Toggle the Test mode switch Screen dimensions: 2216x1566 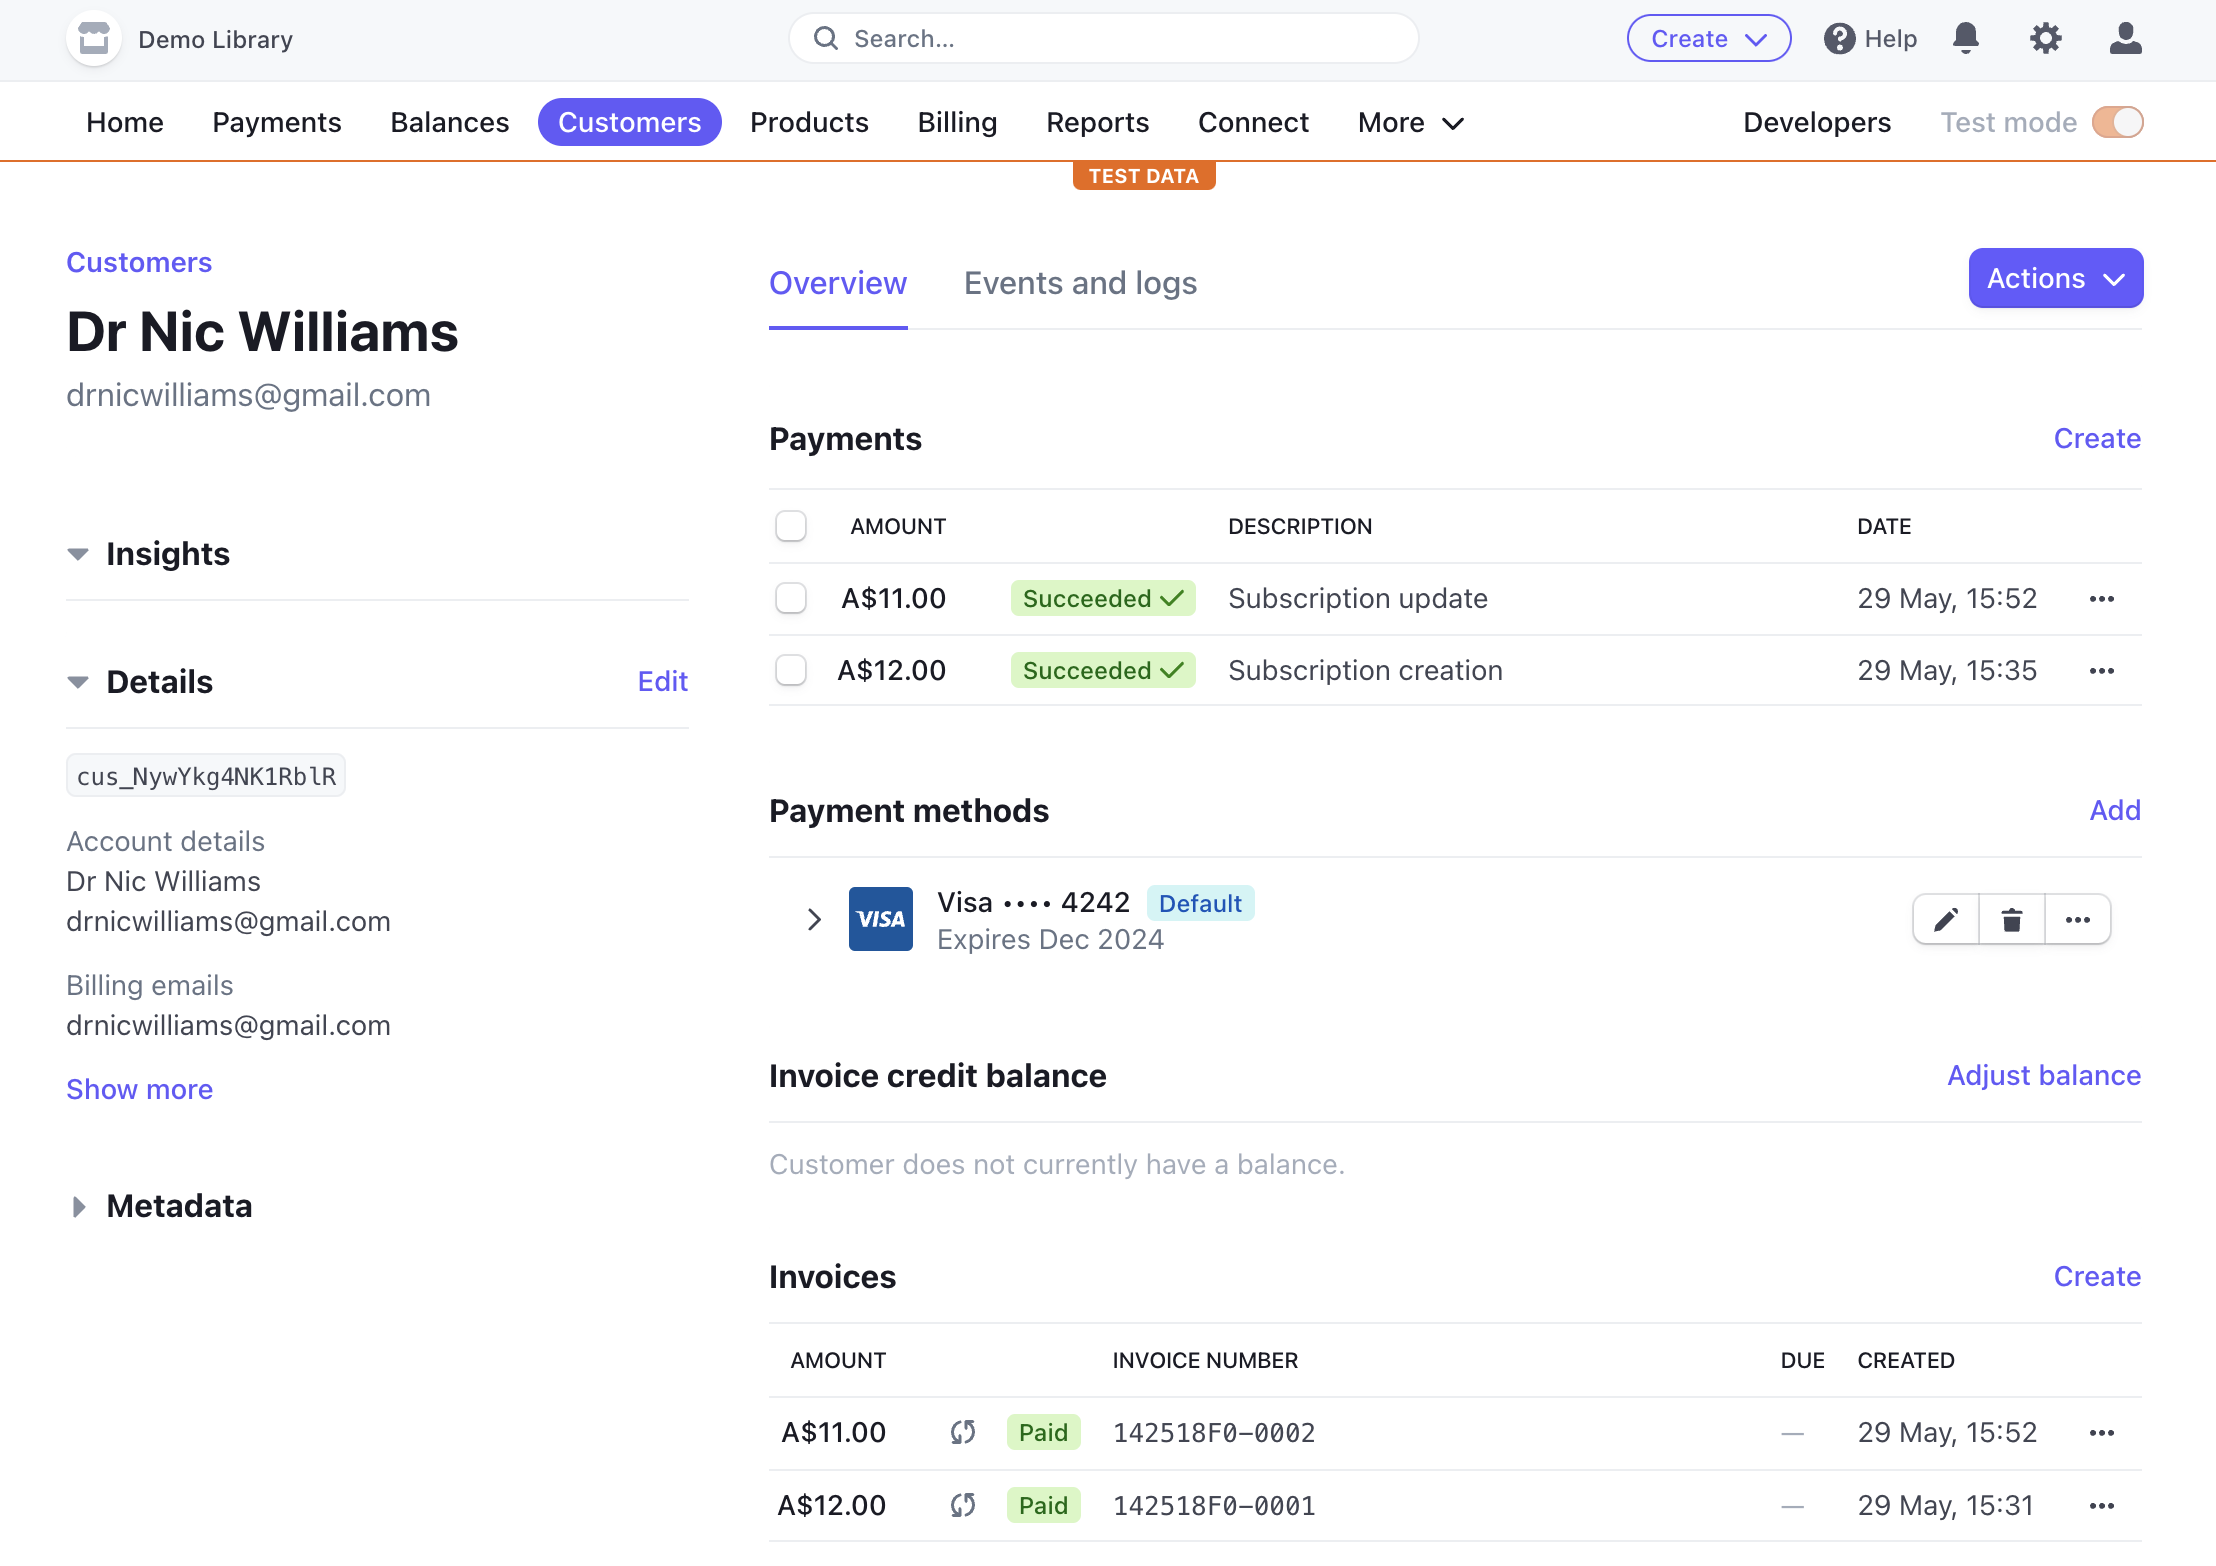point(2117,122)
